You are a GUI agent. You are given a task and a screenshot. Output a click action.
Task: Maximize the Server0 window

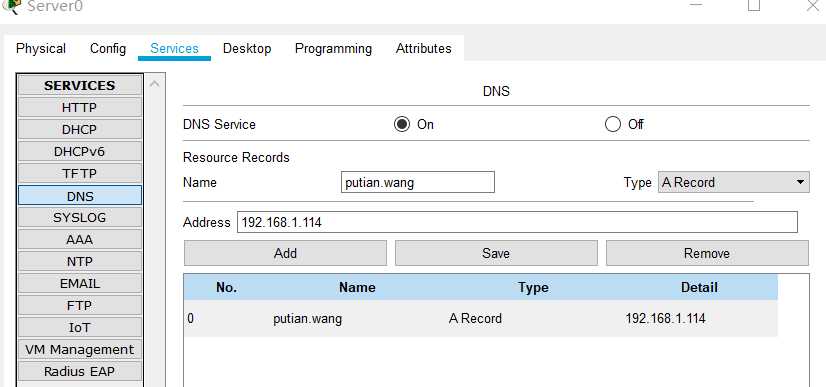(754, 5)
